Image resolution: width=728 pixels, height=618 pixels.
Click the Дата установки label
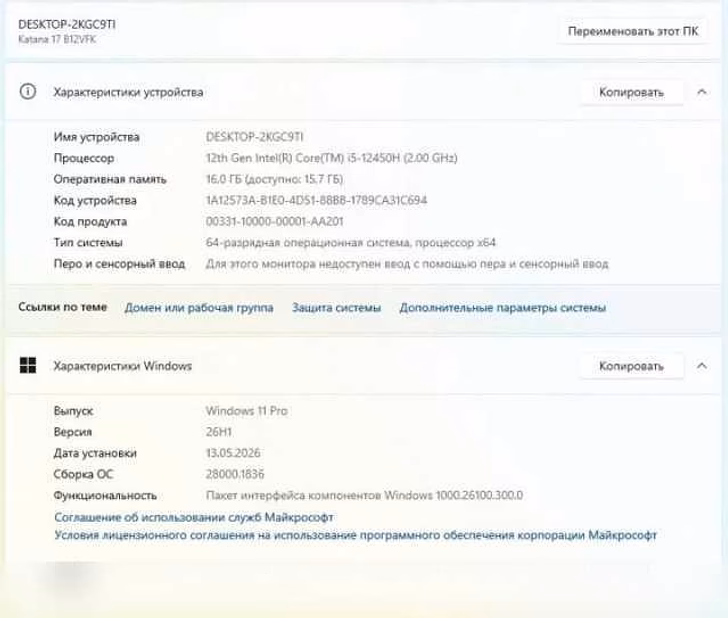[x=95, y=453]
